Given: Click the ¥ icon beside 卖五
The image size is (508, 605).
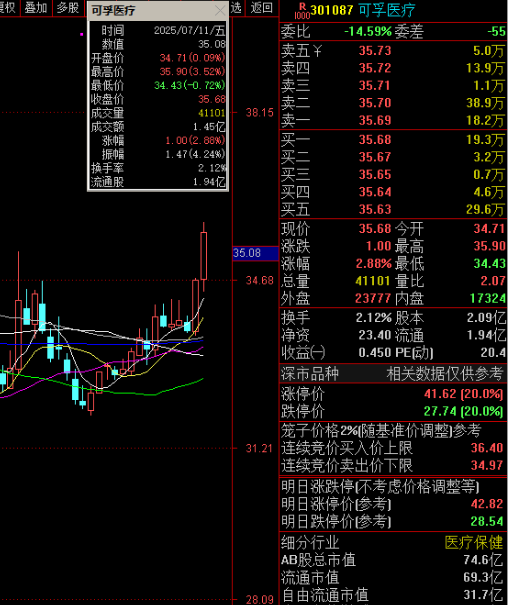Looking at the screenshot, I should click(x=317, y=51).
